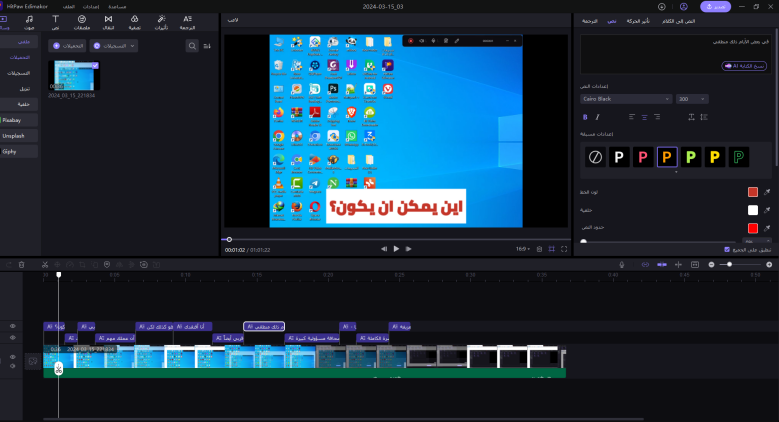Select the Stock (خلفية) sidebar item

click(x=23, y=102)
